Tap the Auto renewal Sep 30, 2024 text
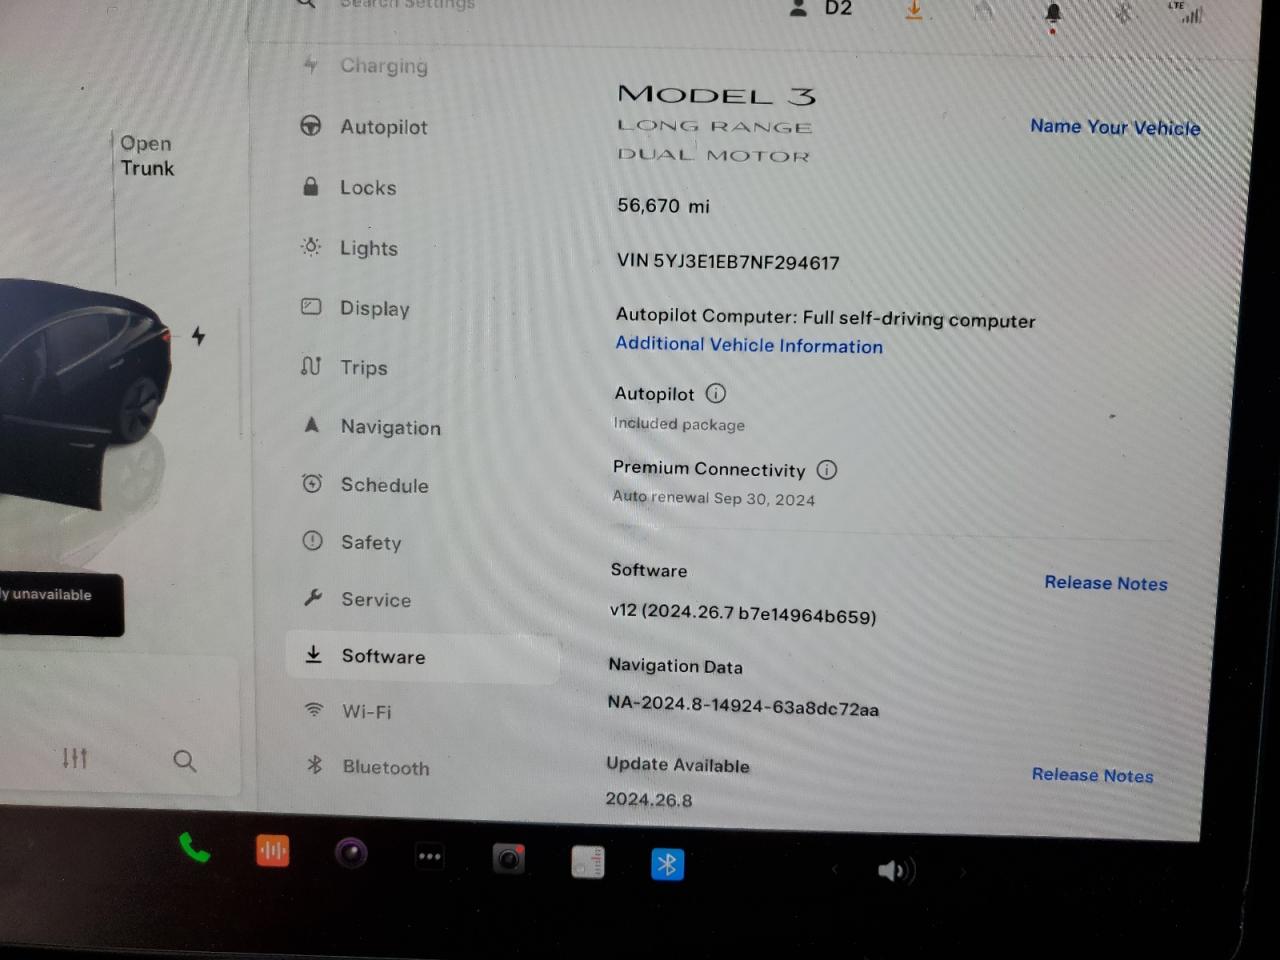This screenshot has width=1280, height=960. point(714,498)
